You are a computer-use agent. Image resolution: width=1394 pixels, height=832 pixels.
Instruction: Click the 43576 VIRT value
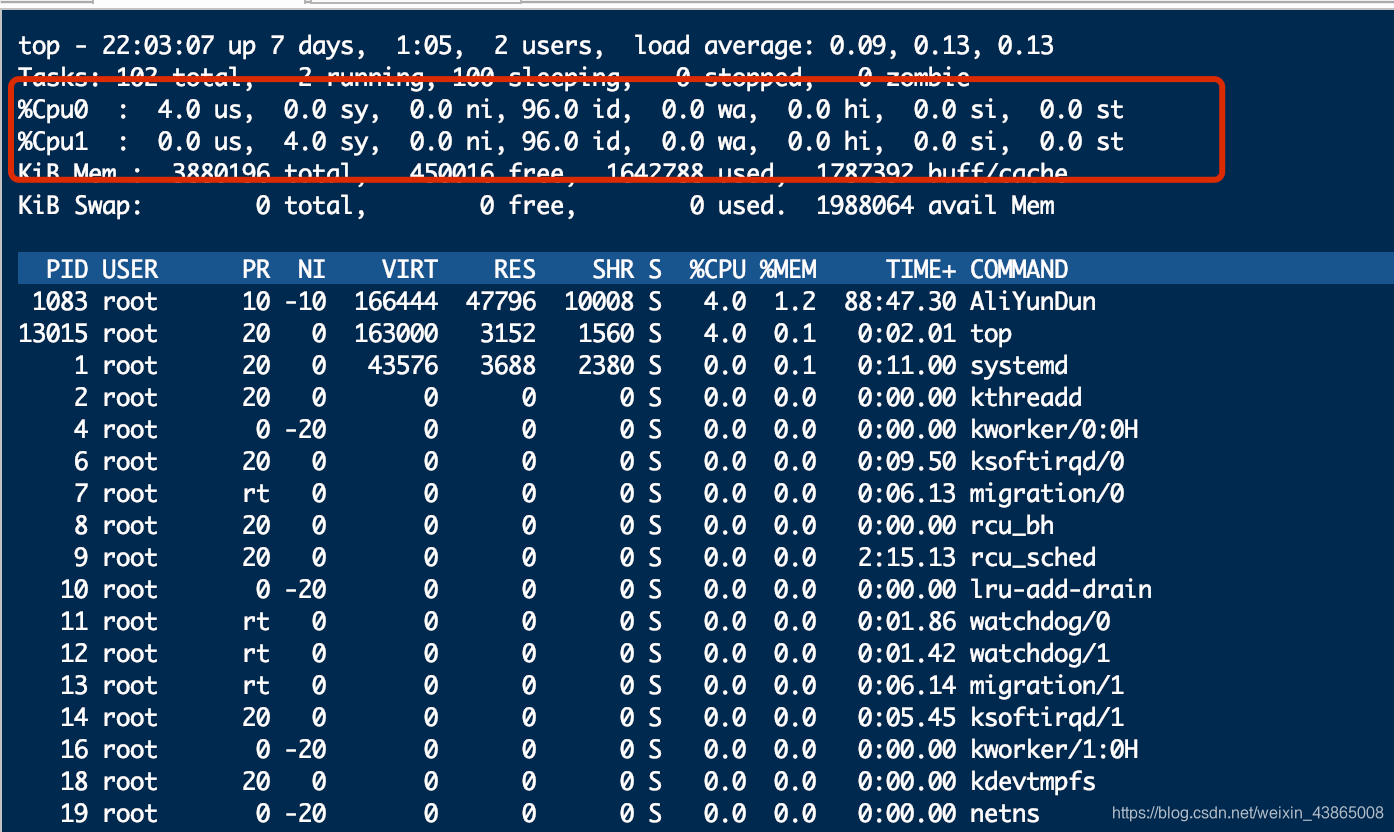tap(403, 365)
